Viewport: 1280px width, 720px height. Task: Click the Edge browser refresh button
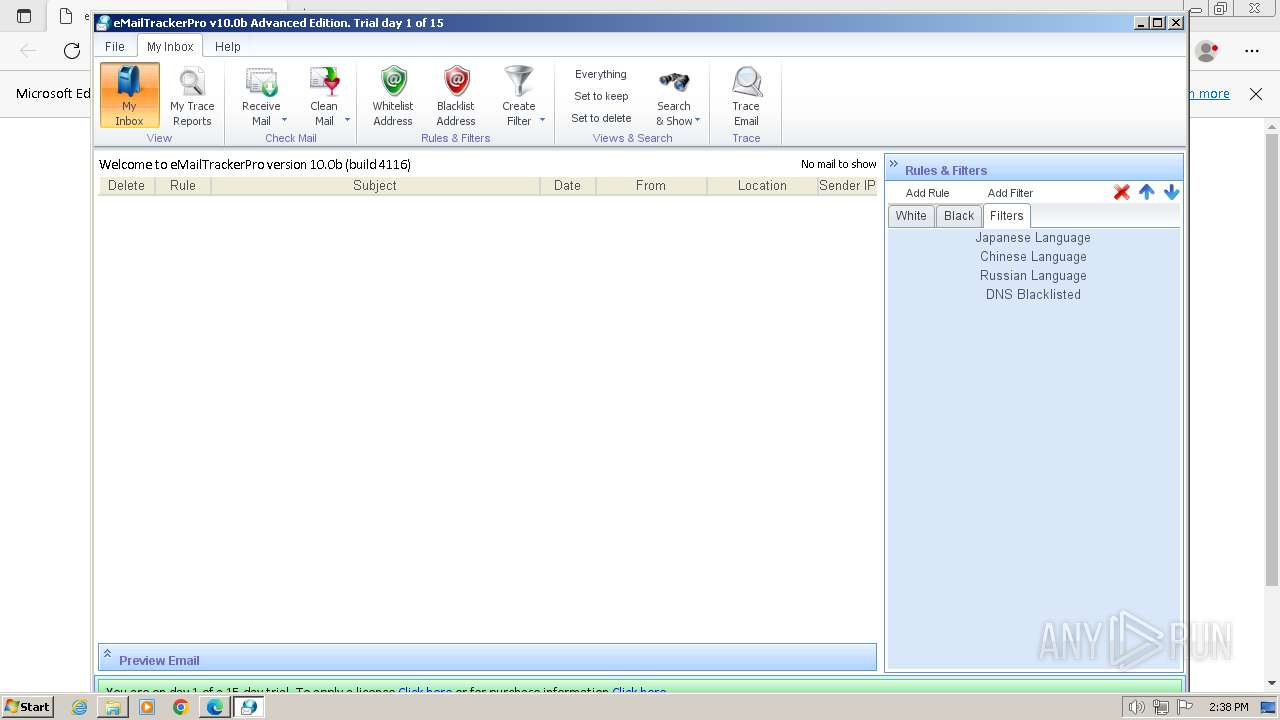point(72,50)
